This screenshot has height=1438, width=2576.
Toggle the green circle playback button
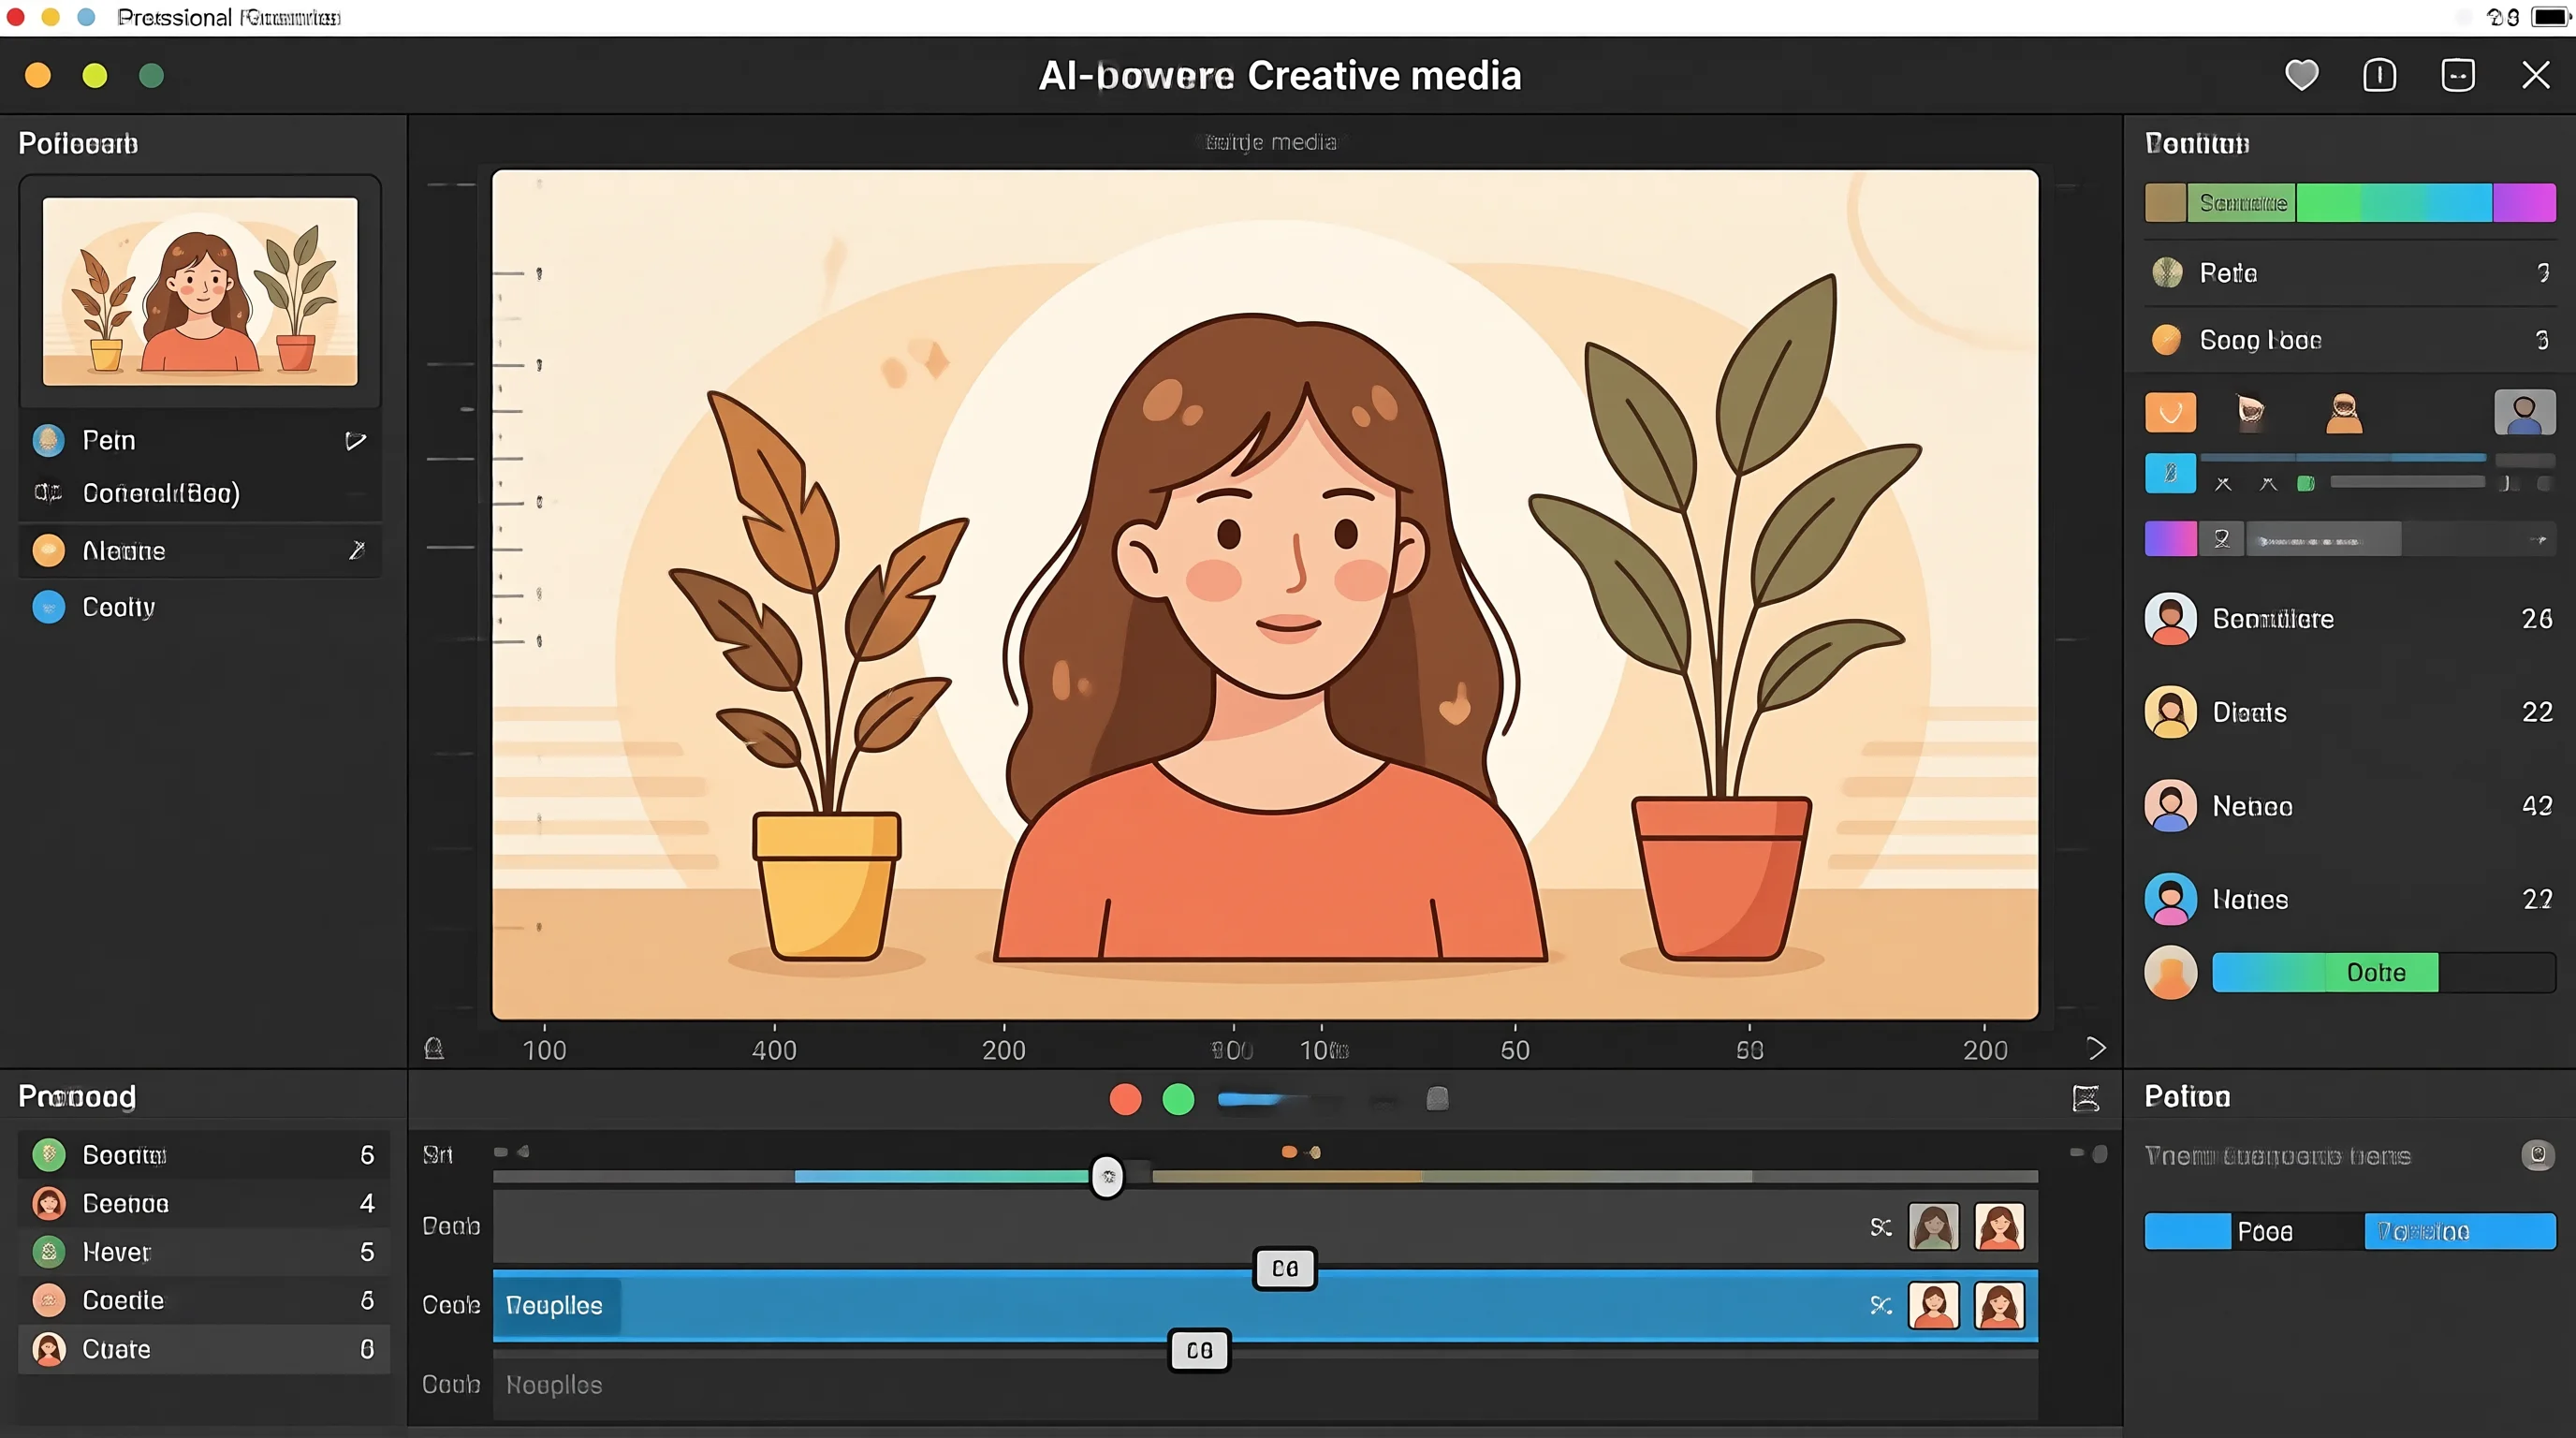[1178, 1099]
